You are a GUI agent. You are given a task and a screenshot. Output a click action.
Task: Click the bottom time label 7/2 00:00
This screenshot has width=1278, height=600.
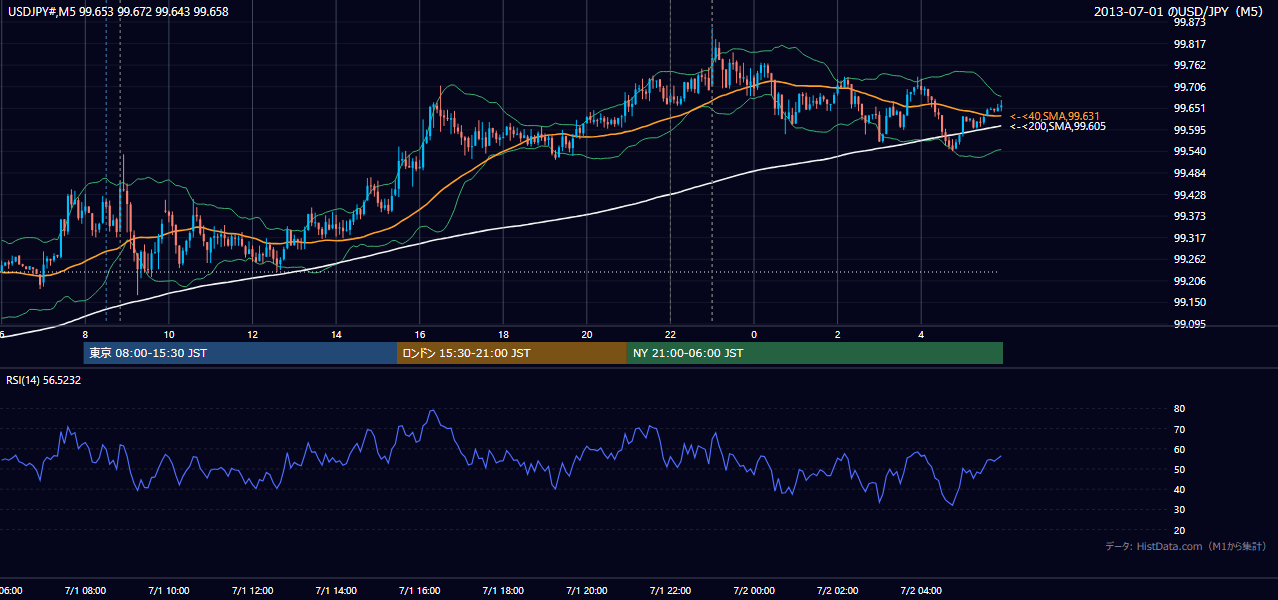coord(754,591)
